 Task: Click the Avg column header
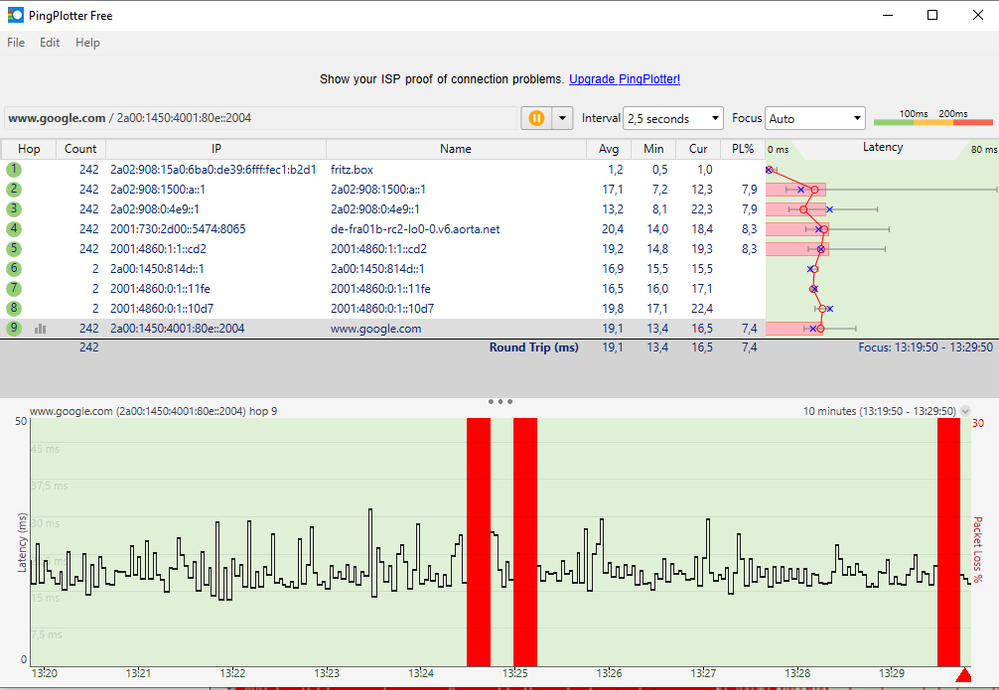pyautogui.click(x=609, y=149)
